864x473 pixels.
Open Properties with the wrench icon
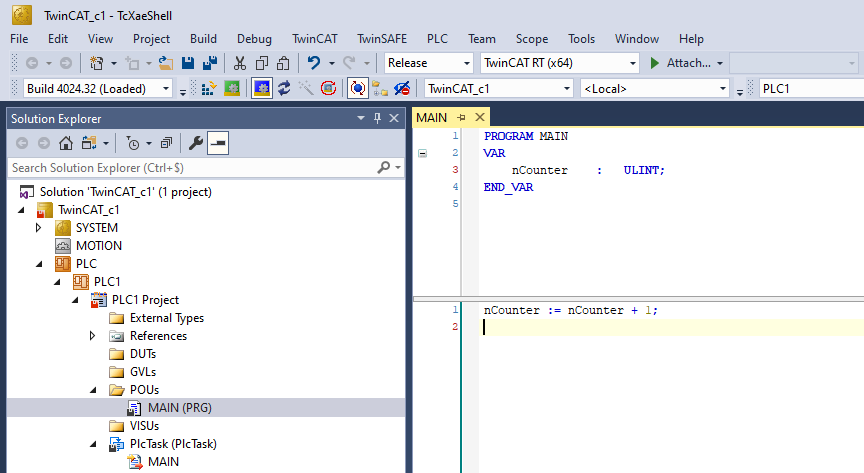click(x=196, y=143)
